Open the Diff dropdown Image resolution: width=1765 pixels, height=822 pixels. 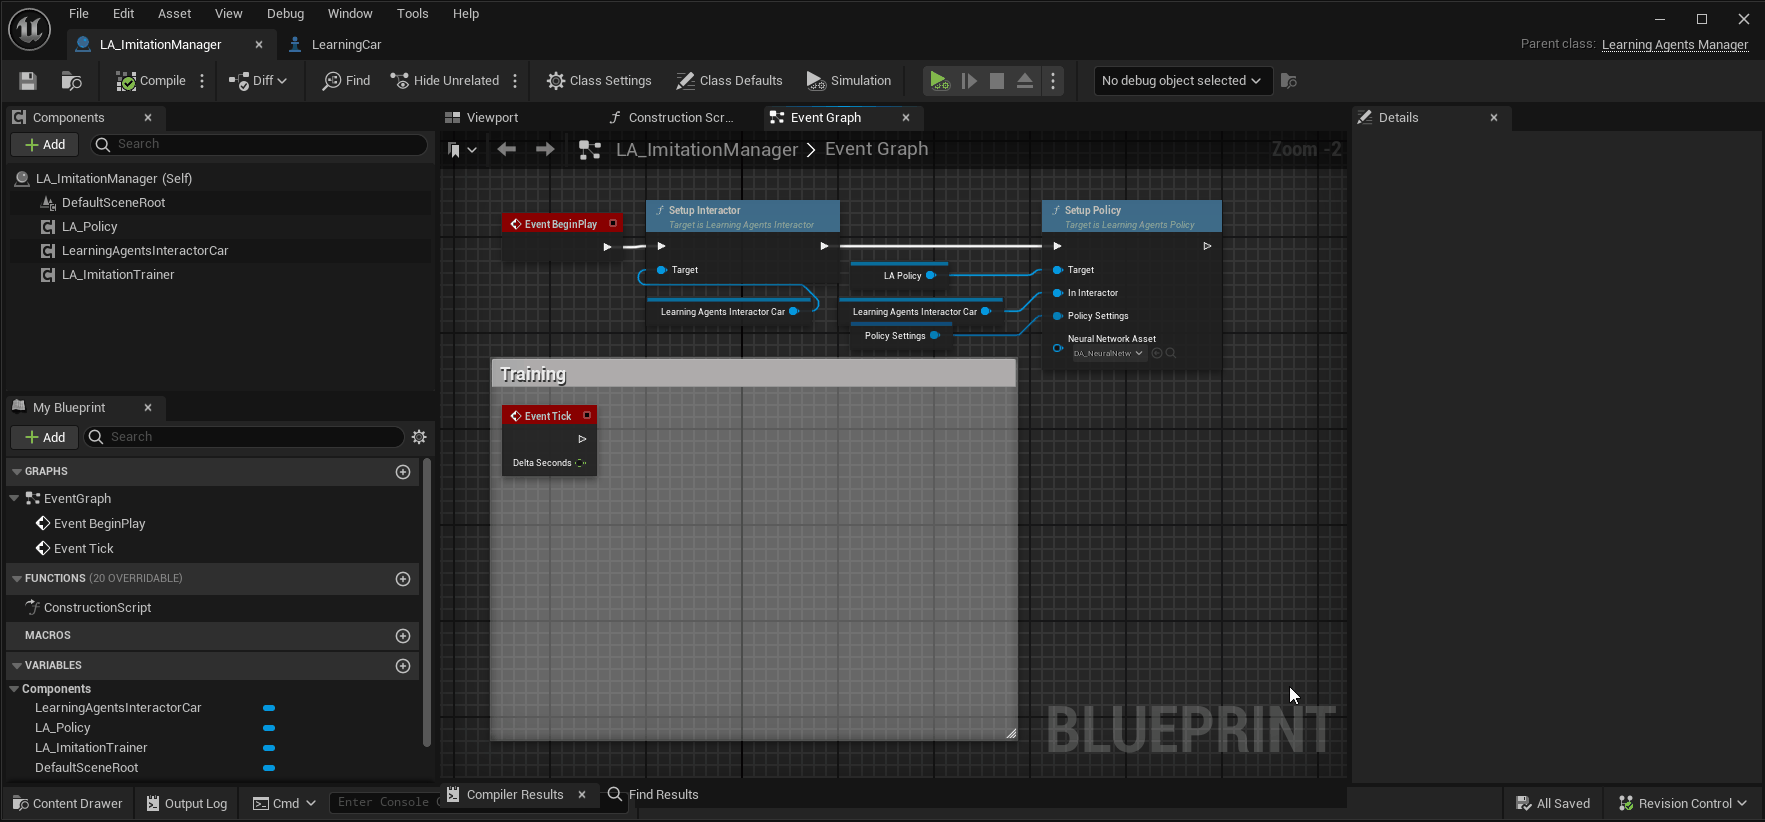coord(258,81)
